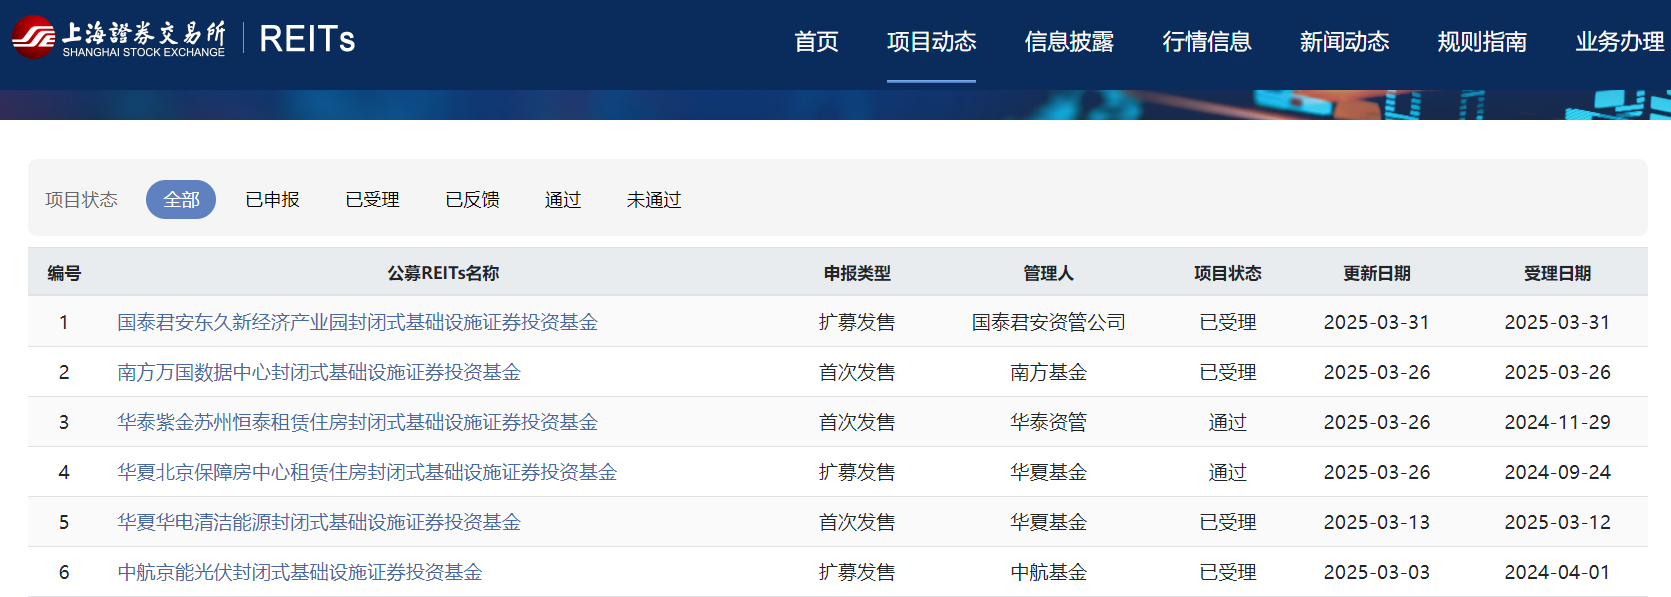This screenshot has width=1671, height=597.
Task: Click 南方基金 manager cell
Action: (1048, 372)
